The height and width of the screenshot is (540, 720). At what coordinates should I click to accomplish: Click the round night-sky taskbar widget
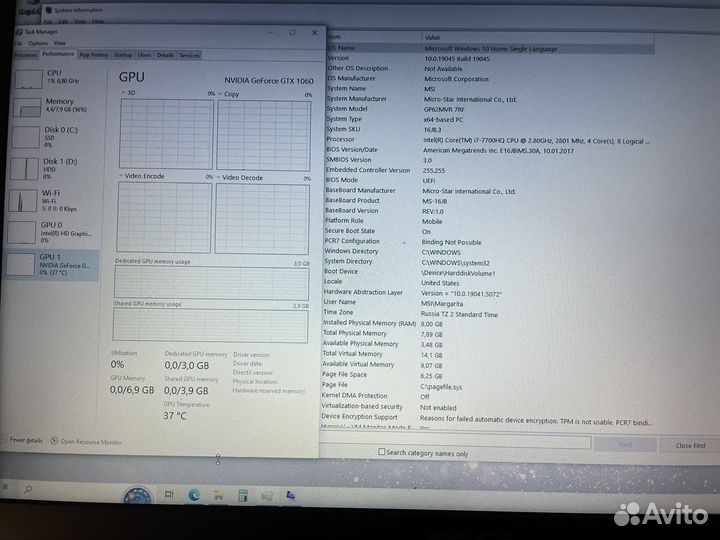[x=137, y=495]
